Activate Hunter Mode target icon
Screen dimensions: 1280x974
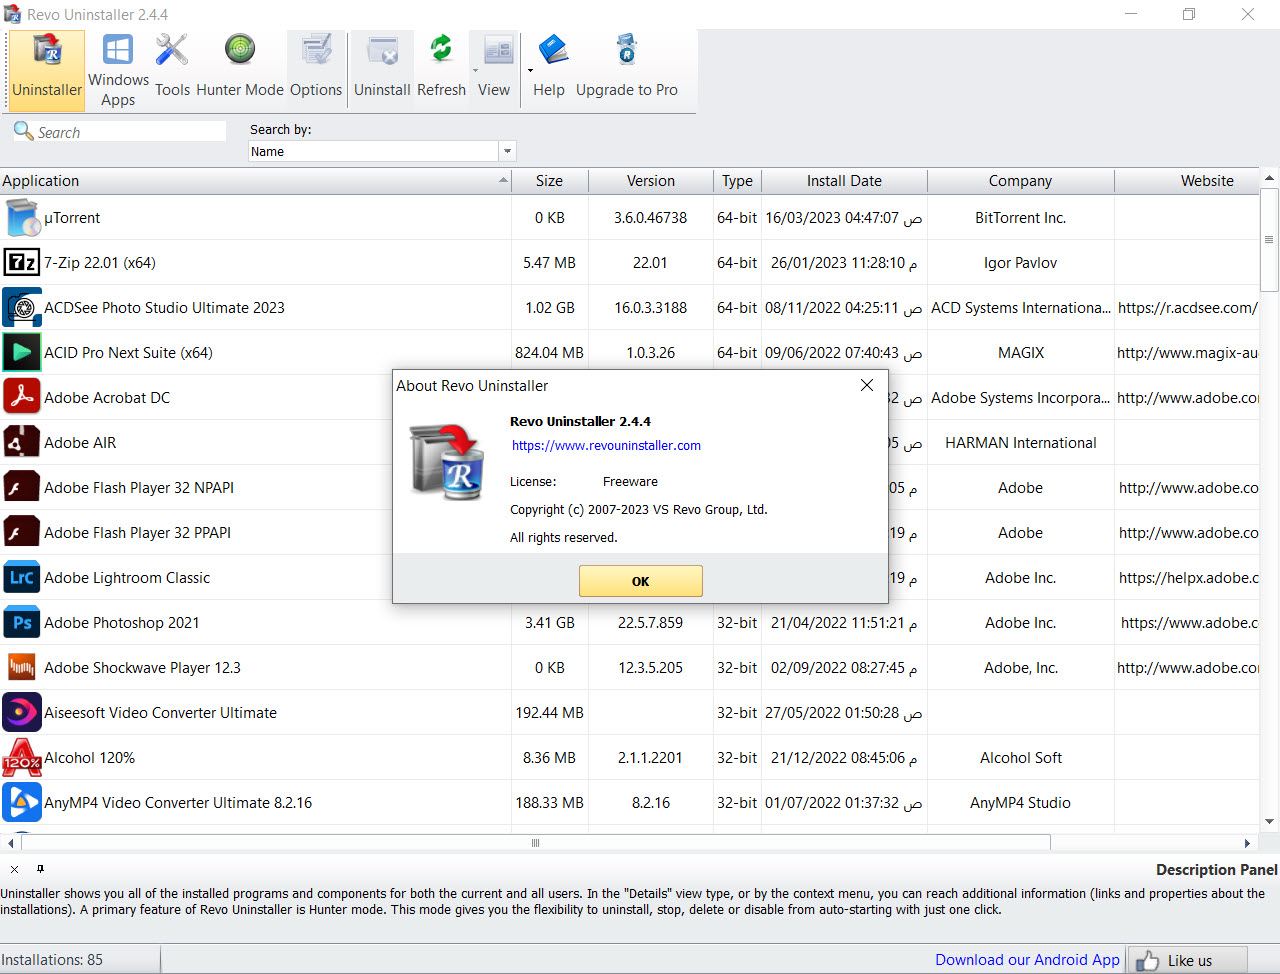(x=239, y=49)
